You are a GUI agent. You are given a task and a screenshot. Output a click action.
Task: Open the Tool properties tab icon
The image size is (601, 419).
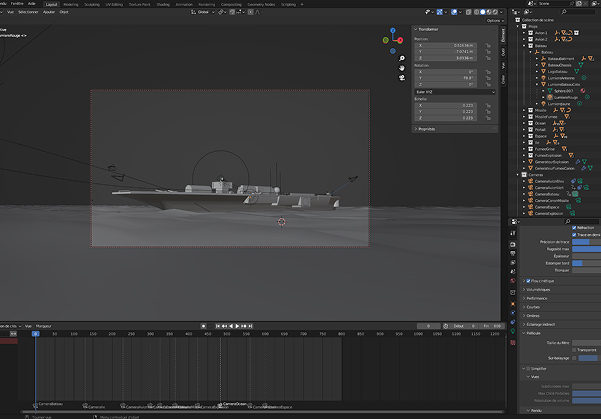(513, 233)
